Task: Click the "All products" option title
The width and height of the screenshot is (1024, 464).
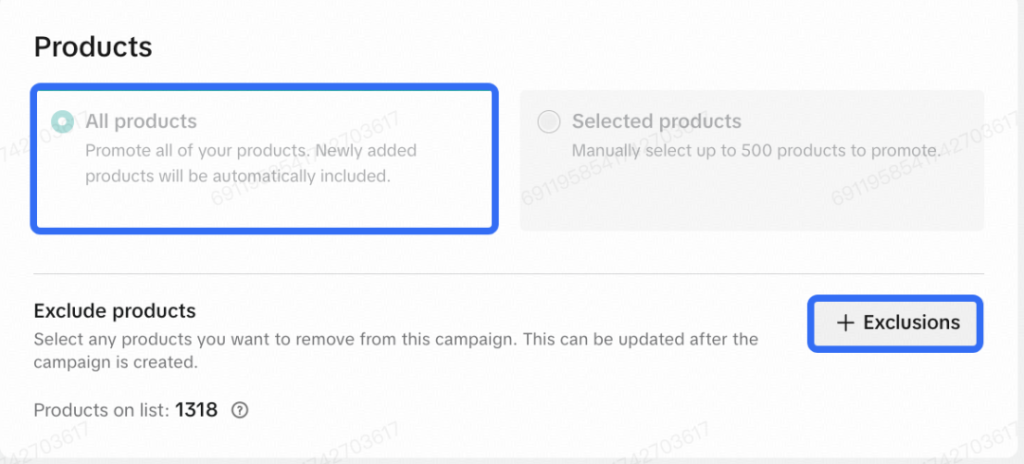Action: tap(141, 122)
